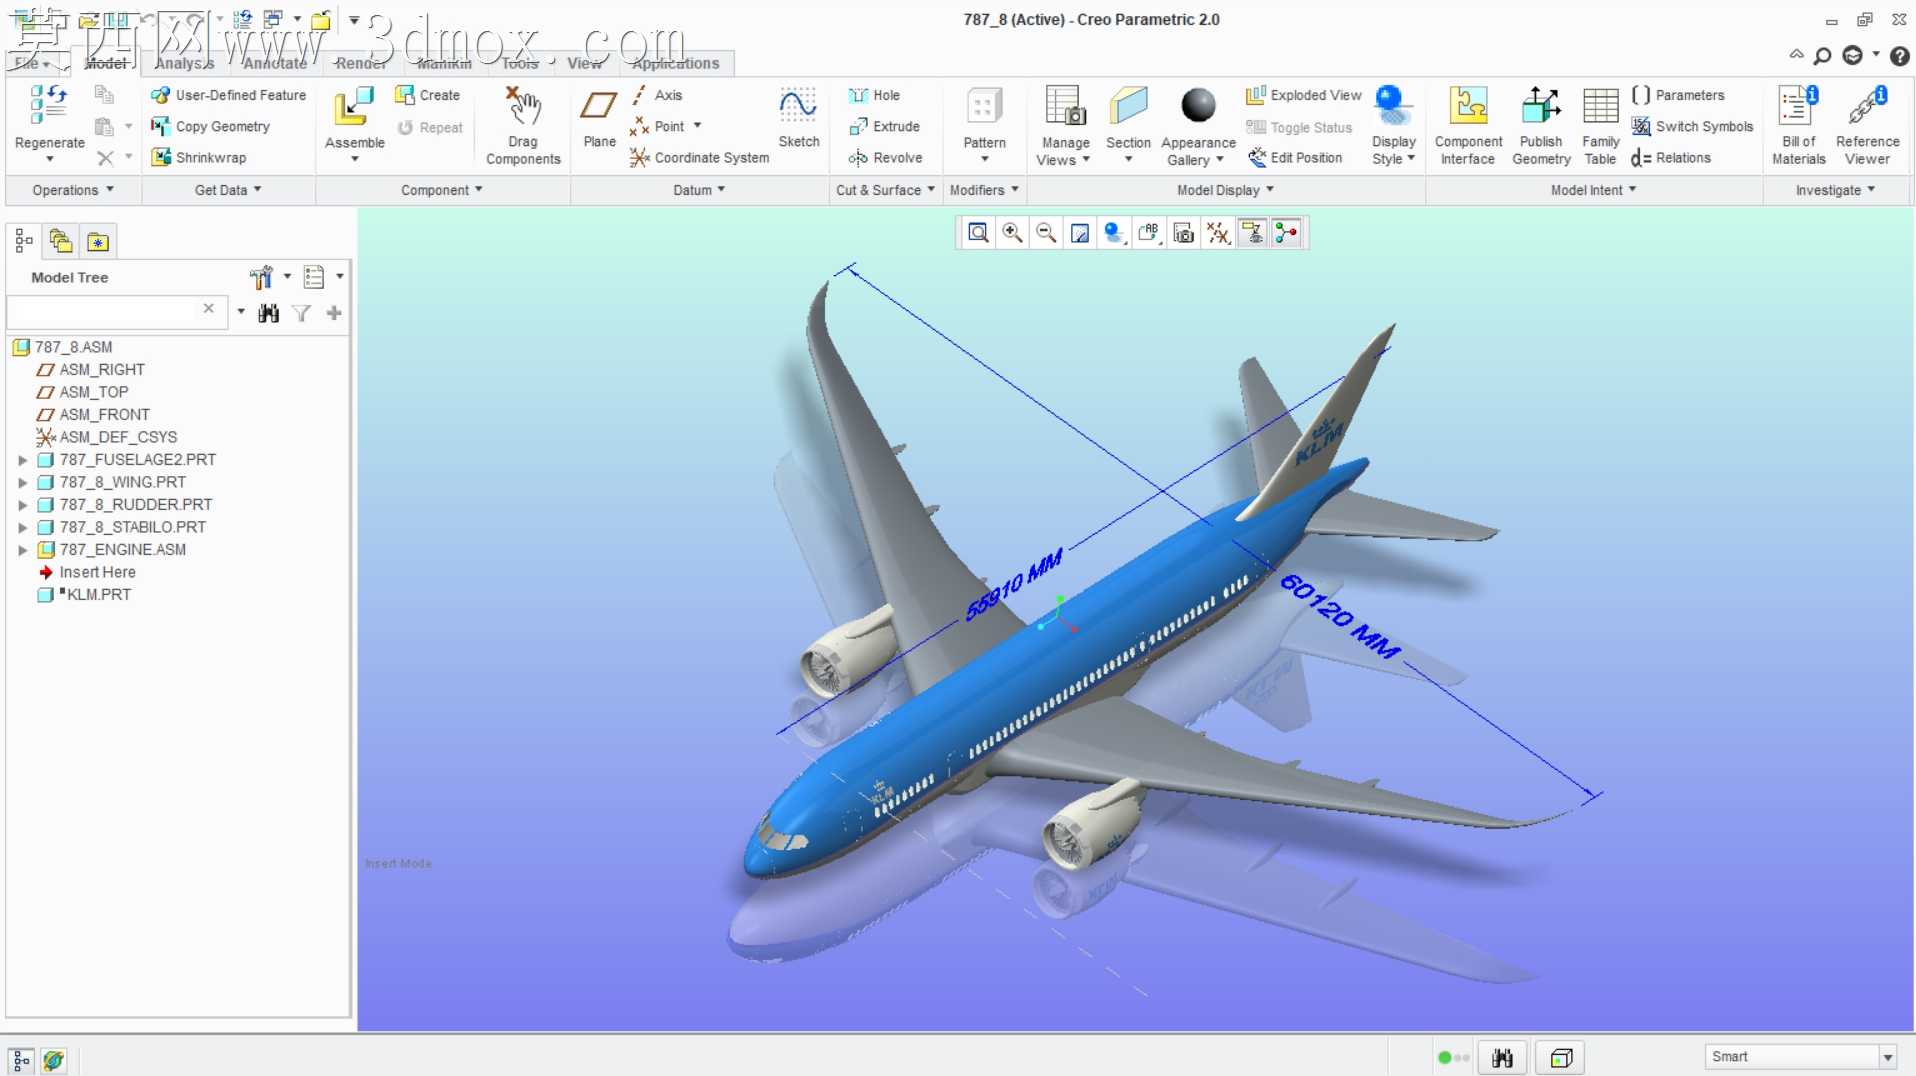Switch to the View ribbon tab
Screen dimensions: 1916x1076
point(585,63)
